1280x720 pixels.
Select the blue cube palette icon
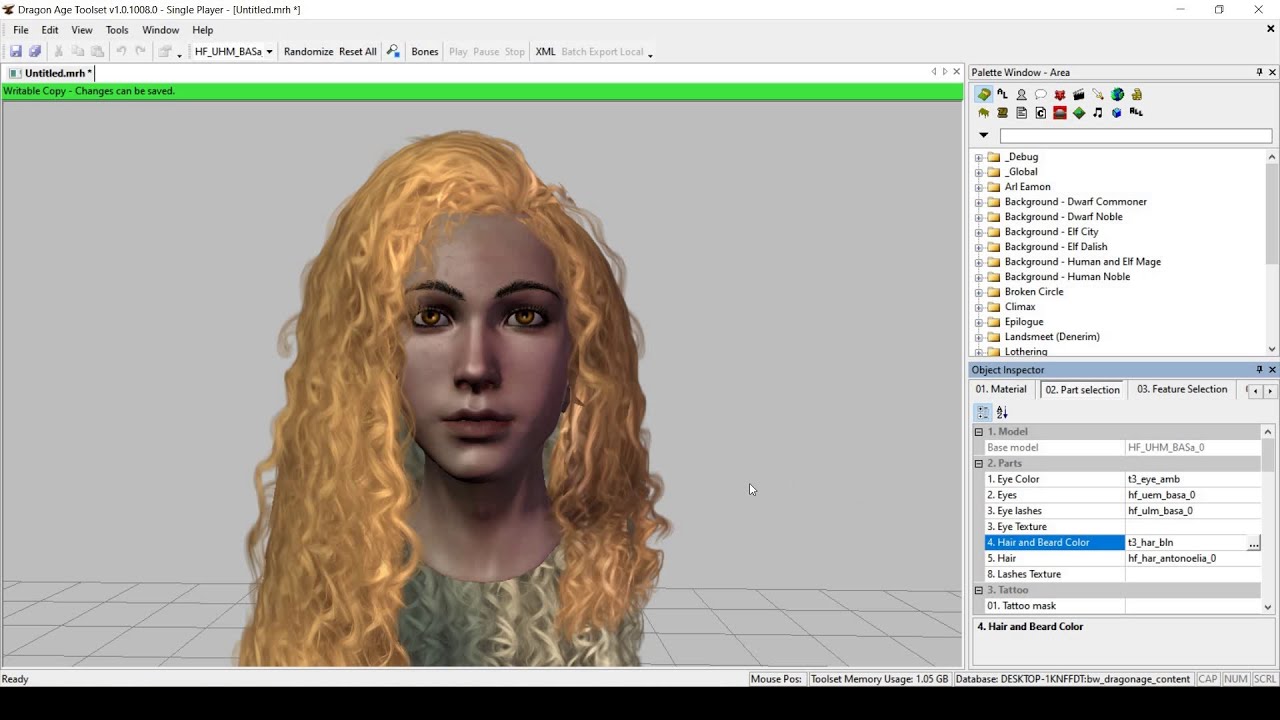click(1117, 113)
